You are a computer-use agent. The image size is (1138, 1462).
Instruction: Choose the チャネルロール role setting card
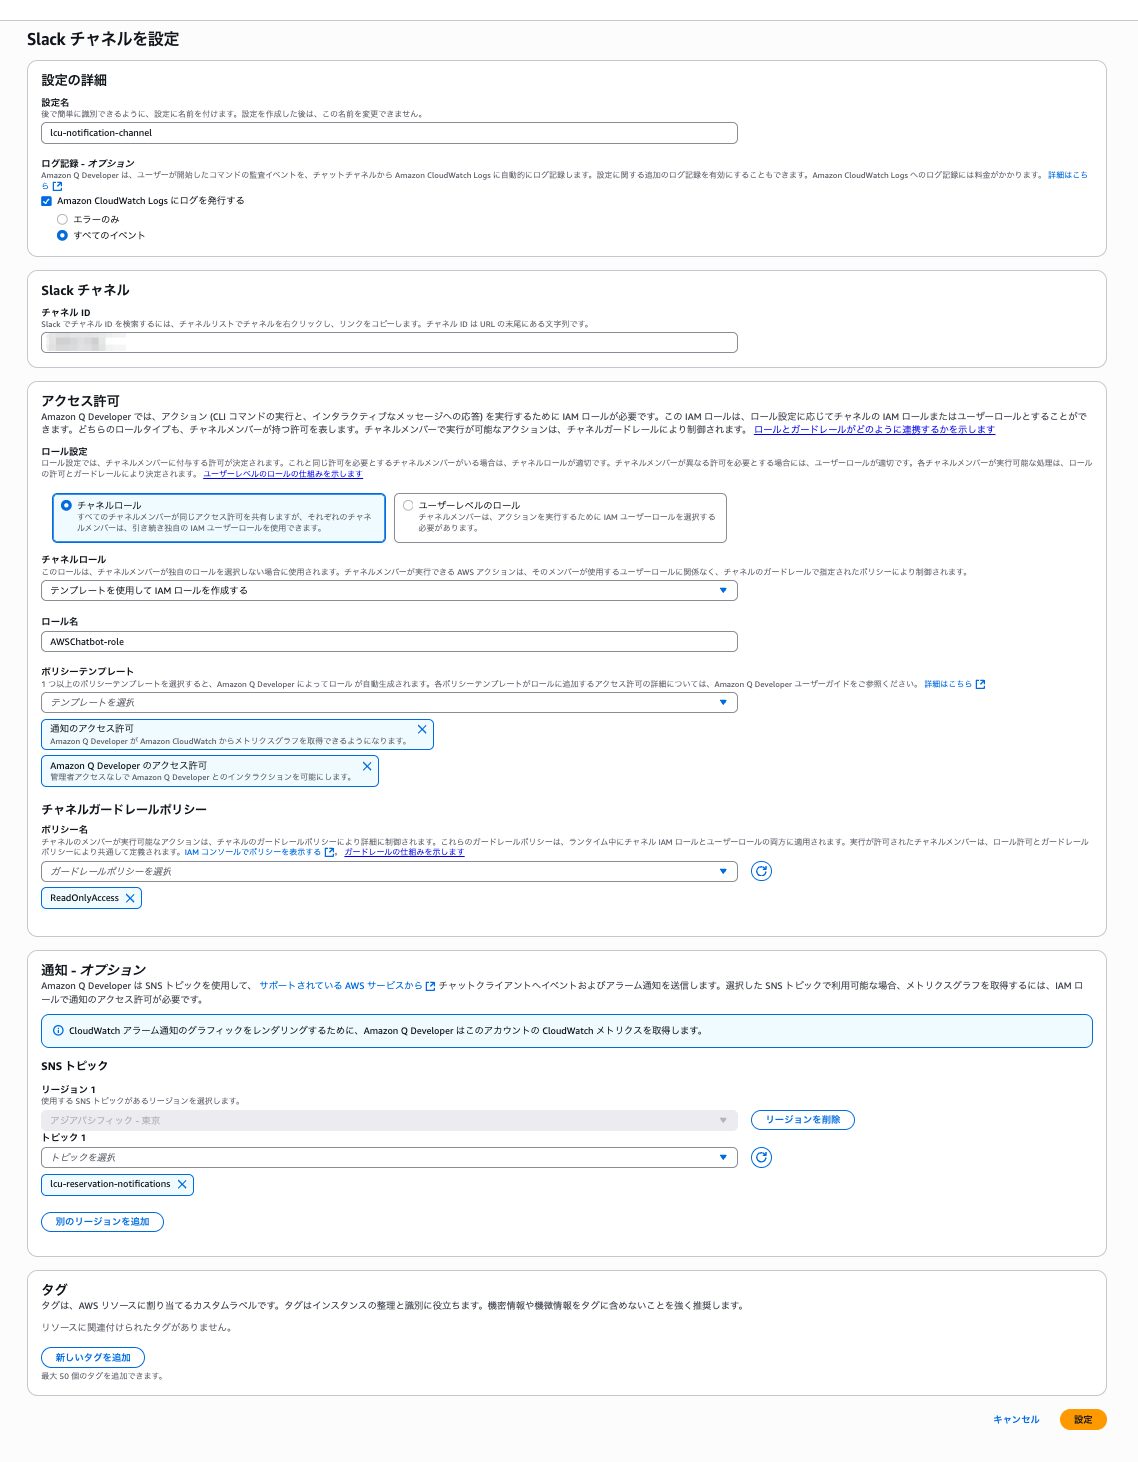pos(219,517)
